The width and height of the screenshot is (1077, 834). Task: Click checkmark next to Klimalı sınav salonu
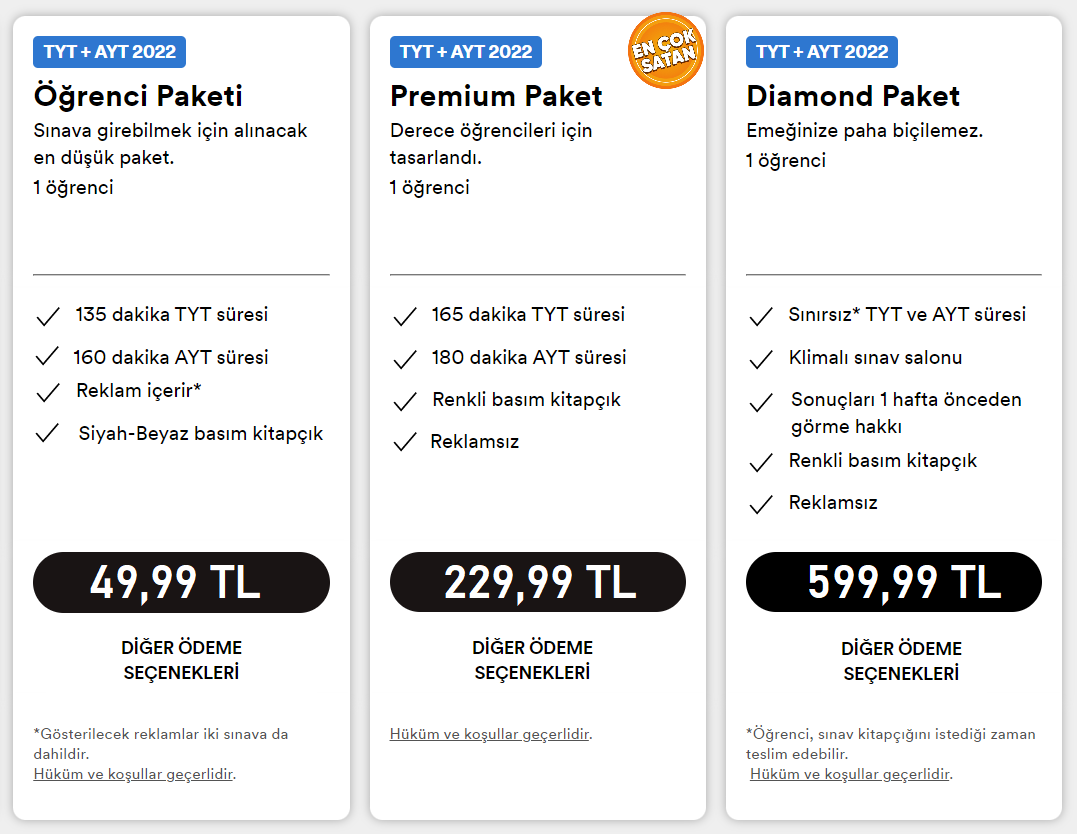pos(761,359)
